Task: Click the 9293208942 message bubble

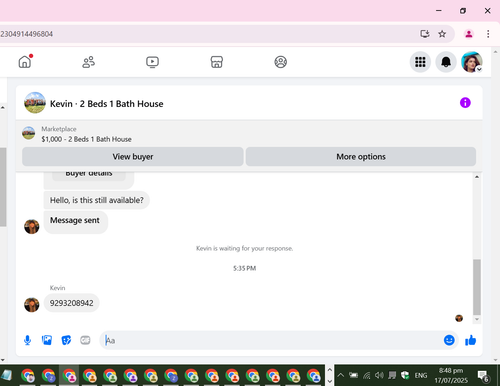Action: point(71,303)
